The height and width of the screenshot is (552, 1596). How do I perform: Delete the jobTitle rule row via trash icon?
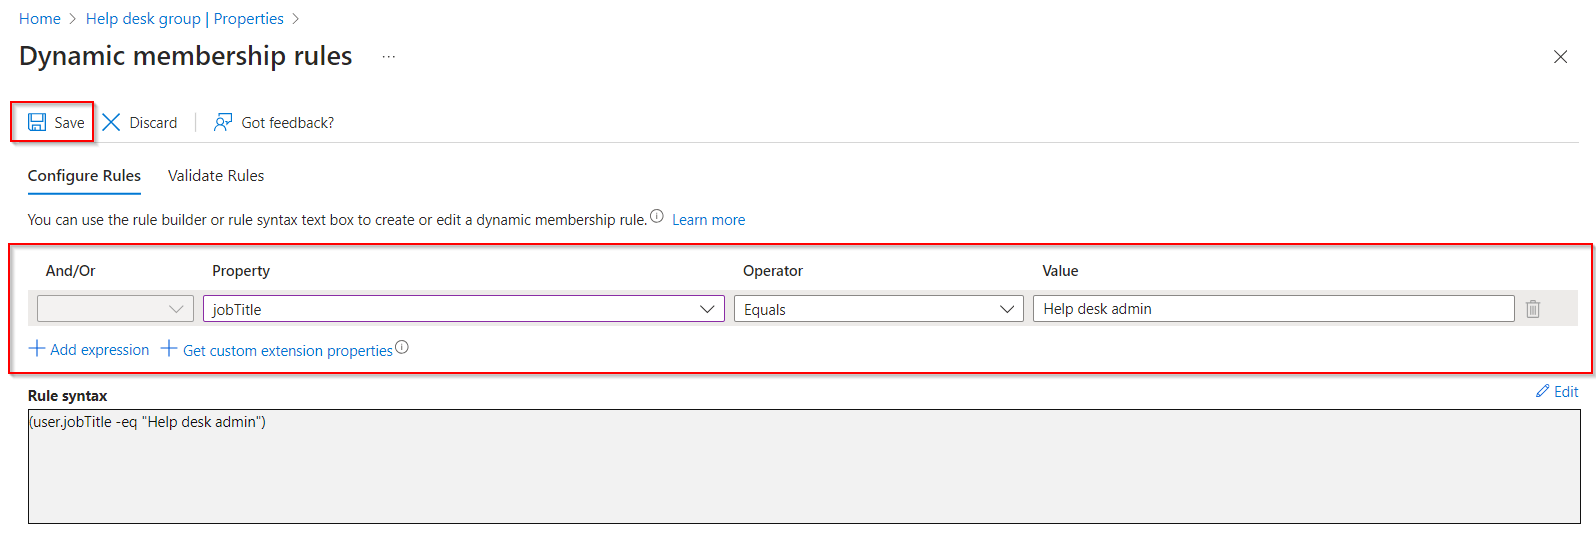[1533, 309]
